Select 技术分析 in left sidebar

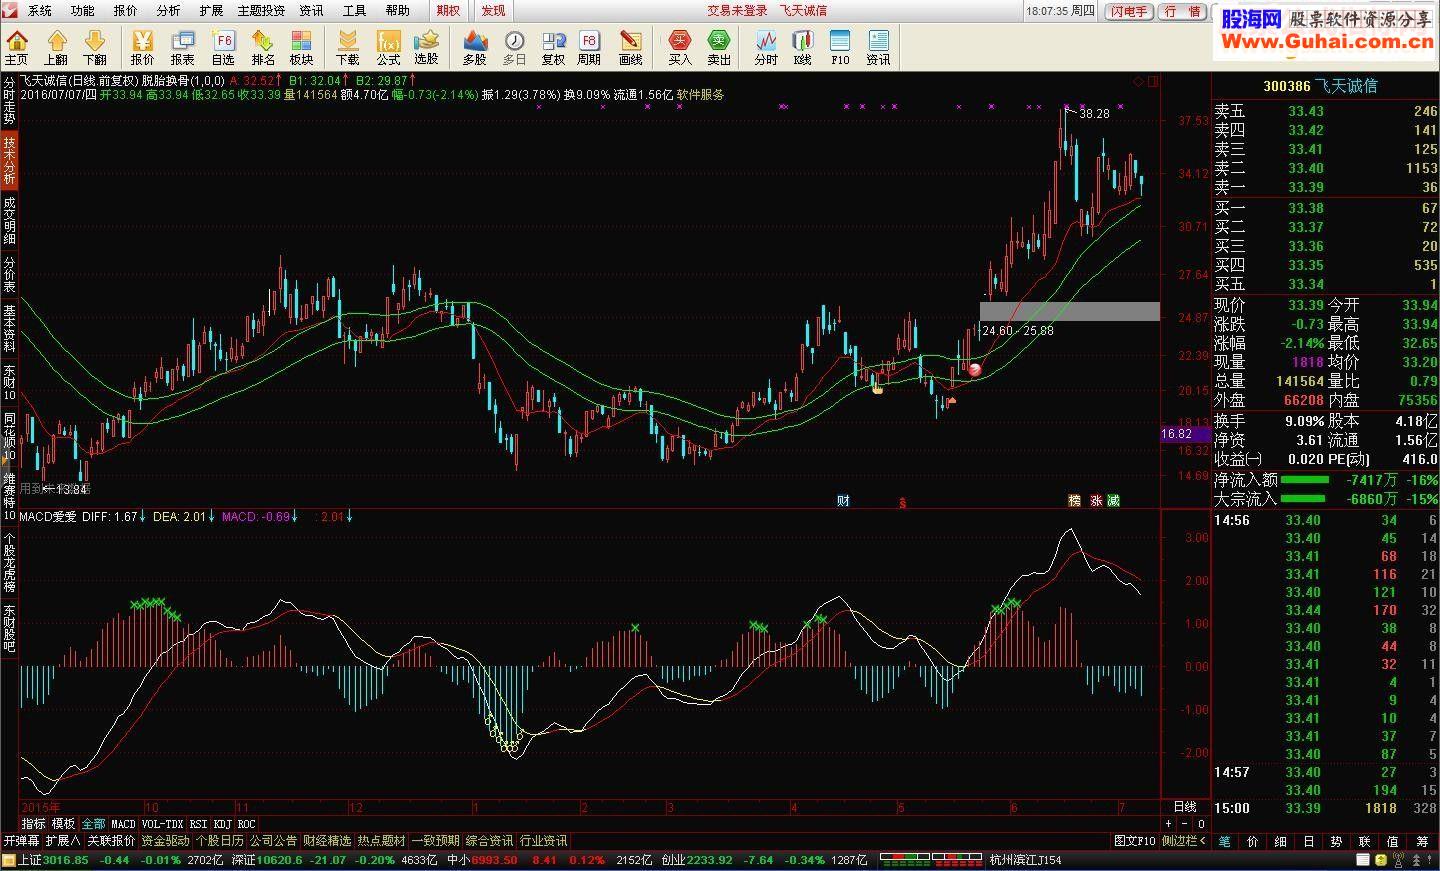point(9,160)
